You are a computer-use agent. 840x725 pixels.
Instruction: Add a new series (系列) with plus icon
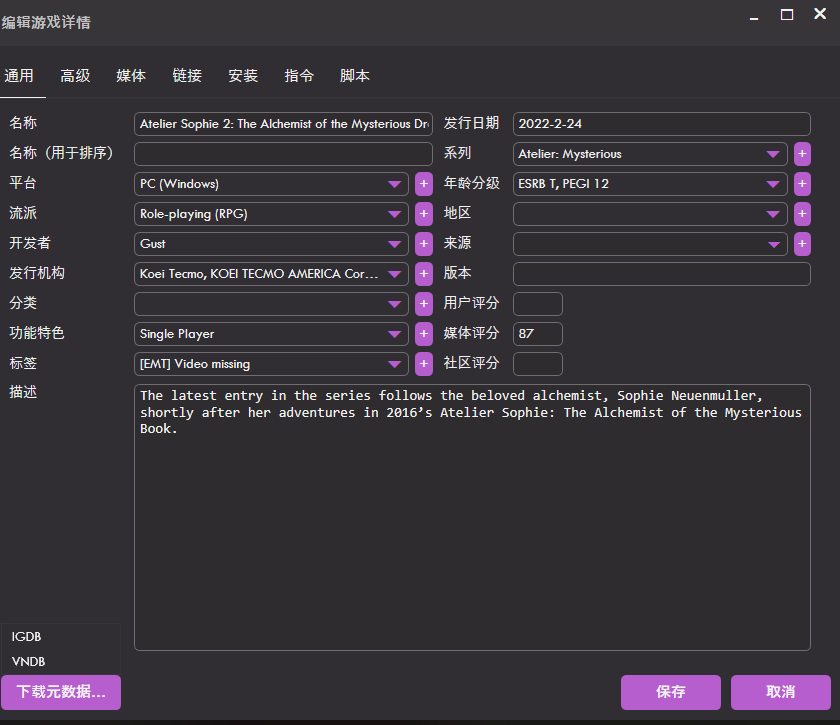[x=802, y=154]
